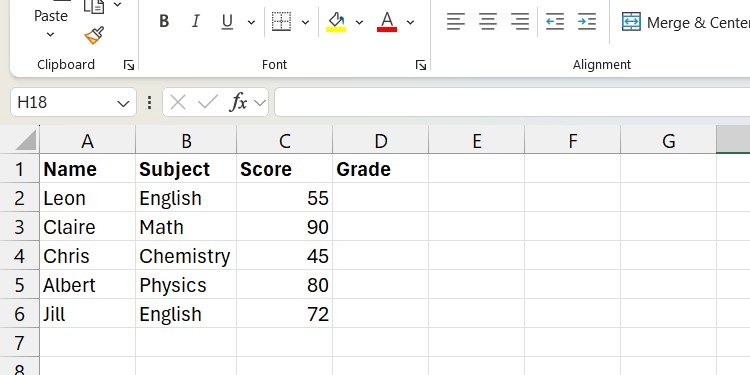Open the Paste dropdown arrow

pos(50,34)
